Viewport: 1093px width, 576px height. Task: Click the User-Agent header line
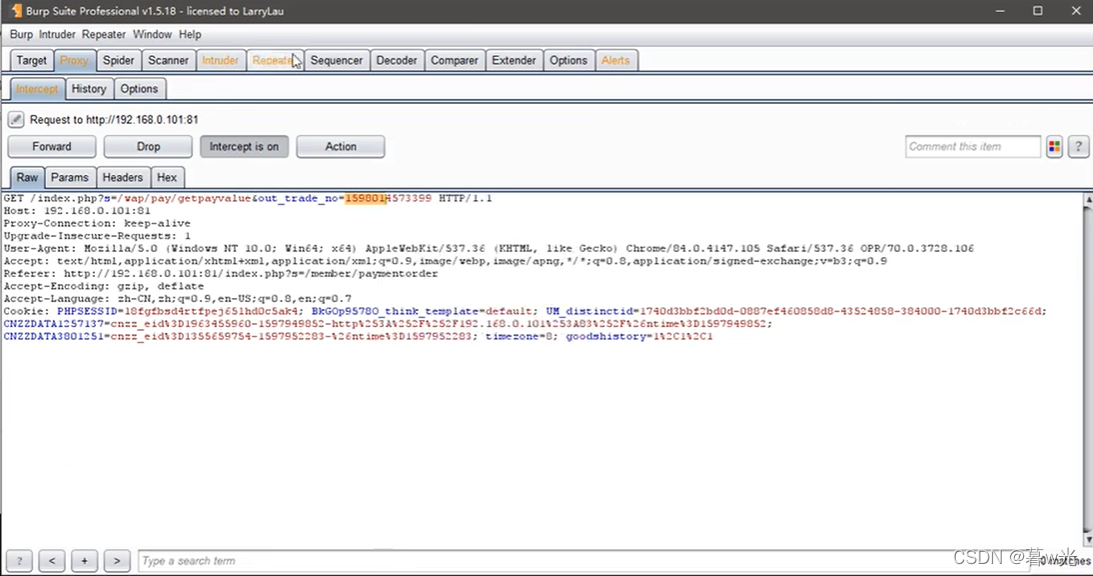tap(489, 249)
